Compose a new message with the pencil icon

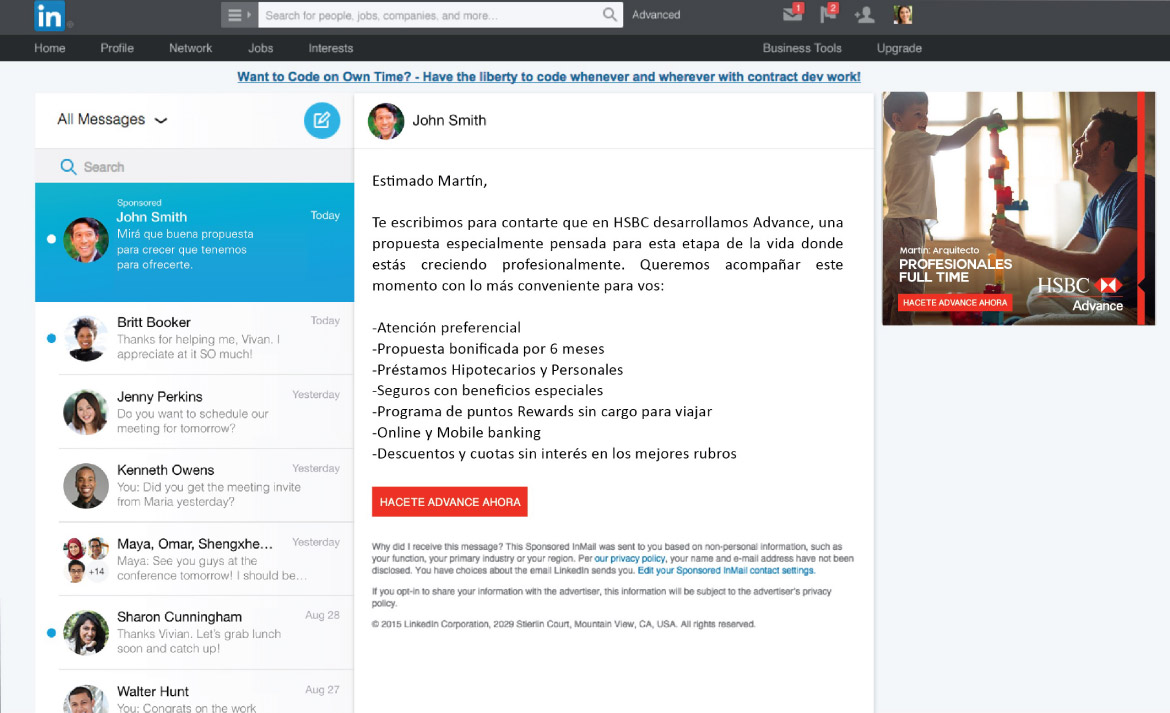click(322, 120)
